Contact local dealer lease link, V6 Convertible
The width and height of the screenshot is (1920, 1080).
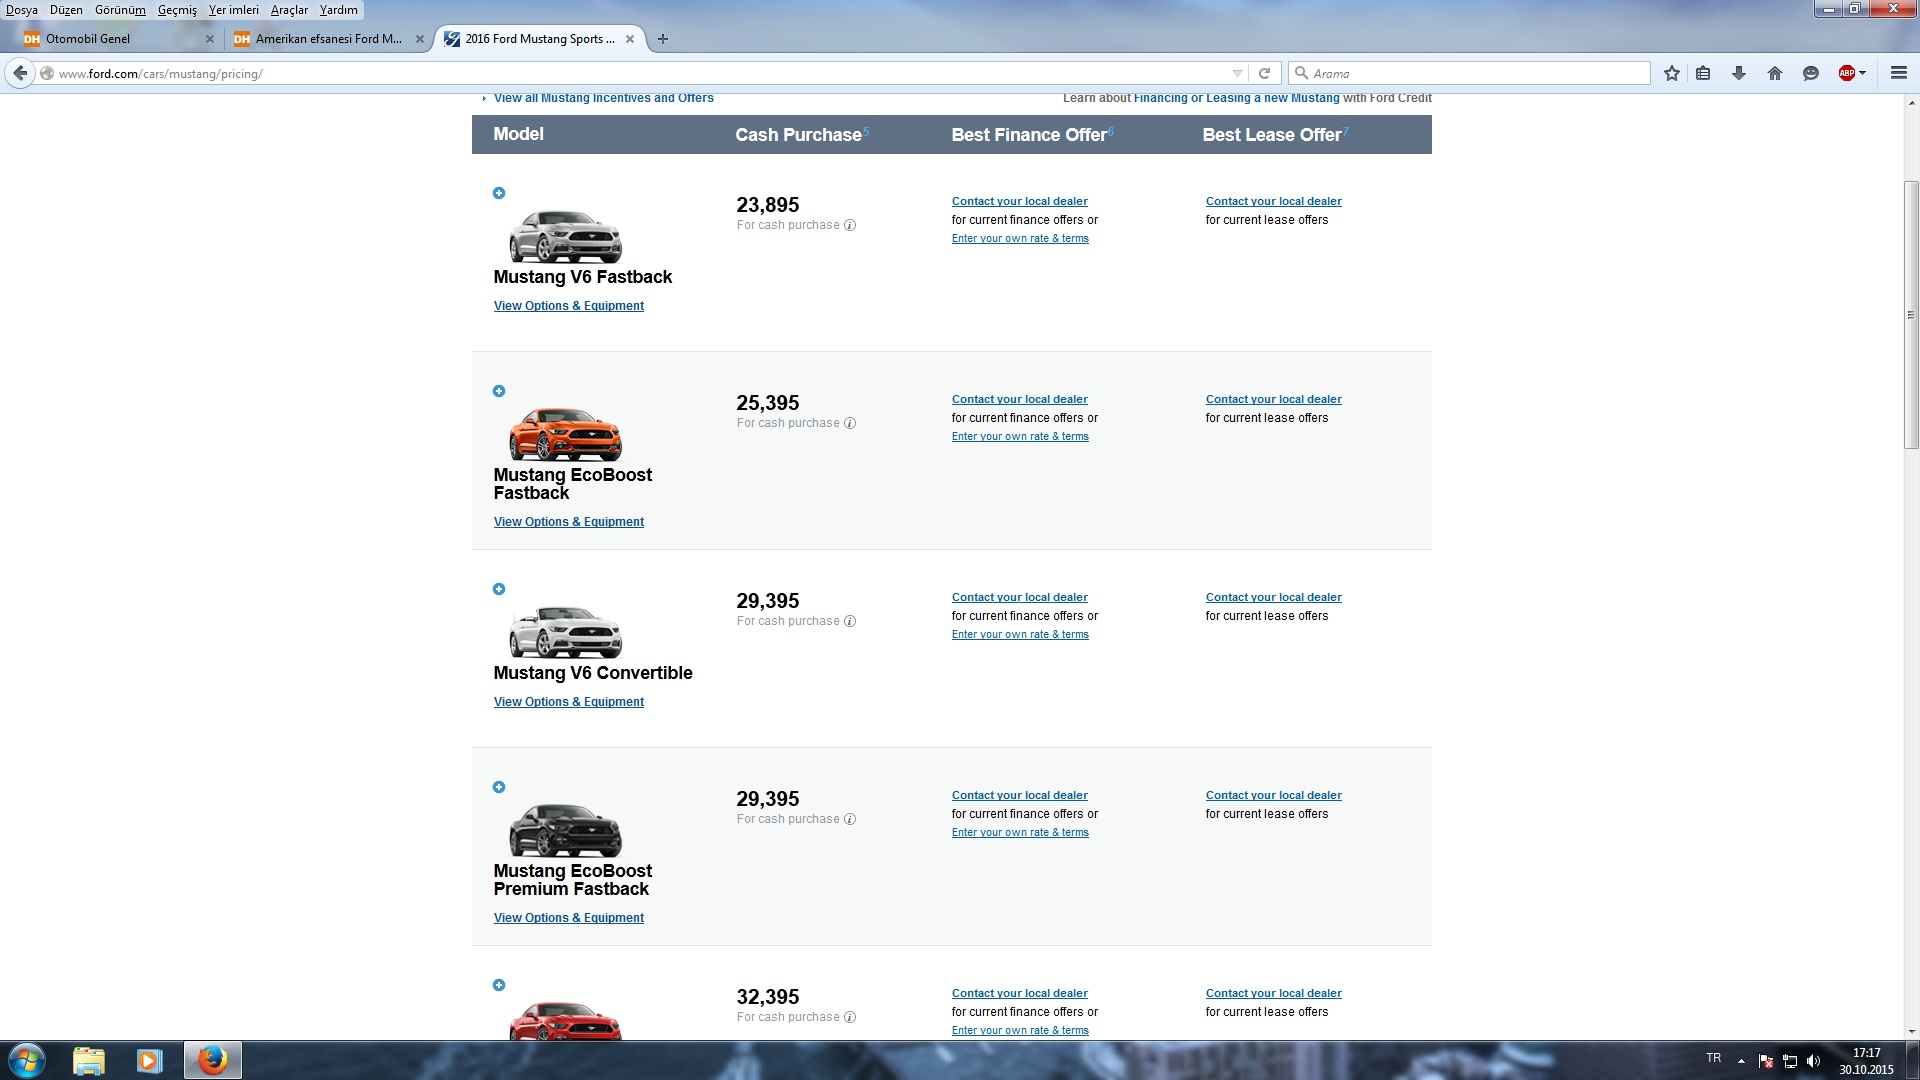click(1273, 597)
